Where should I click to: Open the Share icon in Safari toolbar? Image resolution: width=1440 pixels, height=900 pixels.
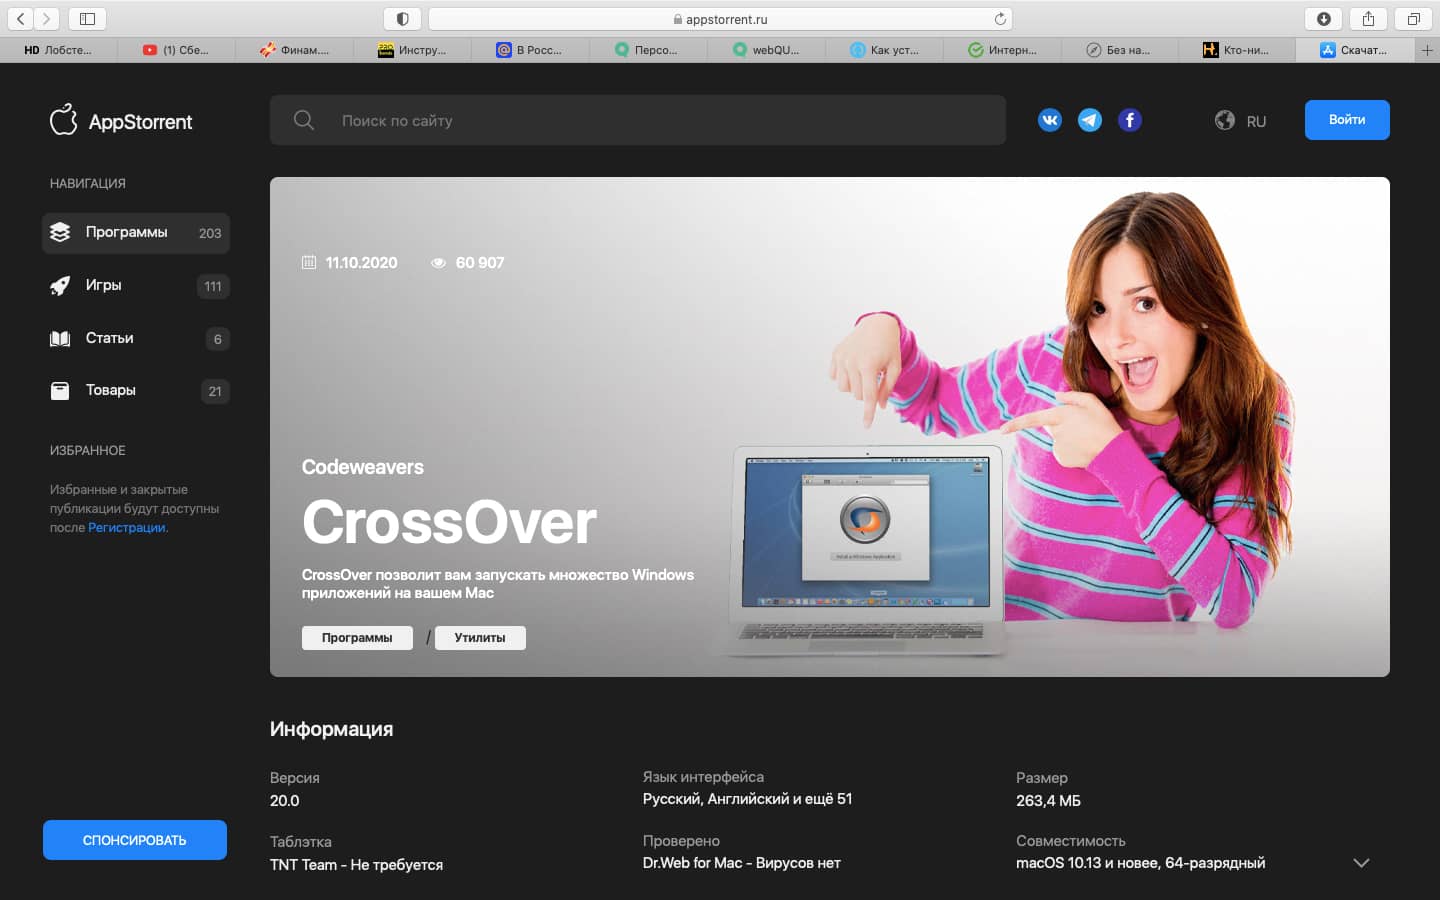coord(1368,19)
